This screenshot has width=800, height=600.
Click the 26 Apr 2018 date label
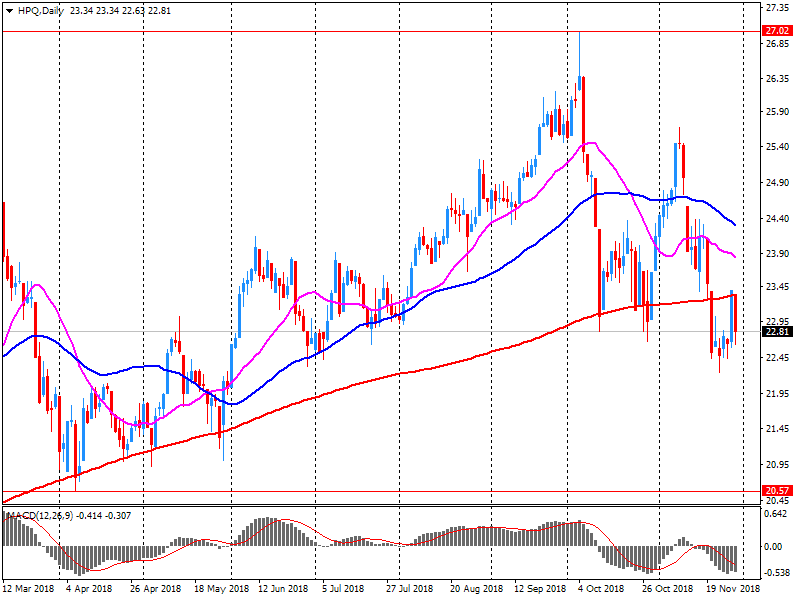(155, 589)
